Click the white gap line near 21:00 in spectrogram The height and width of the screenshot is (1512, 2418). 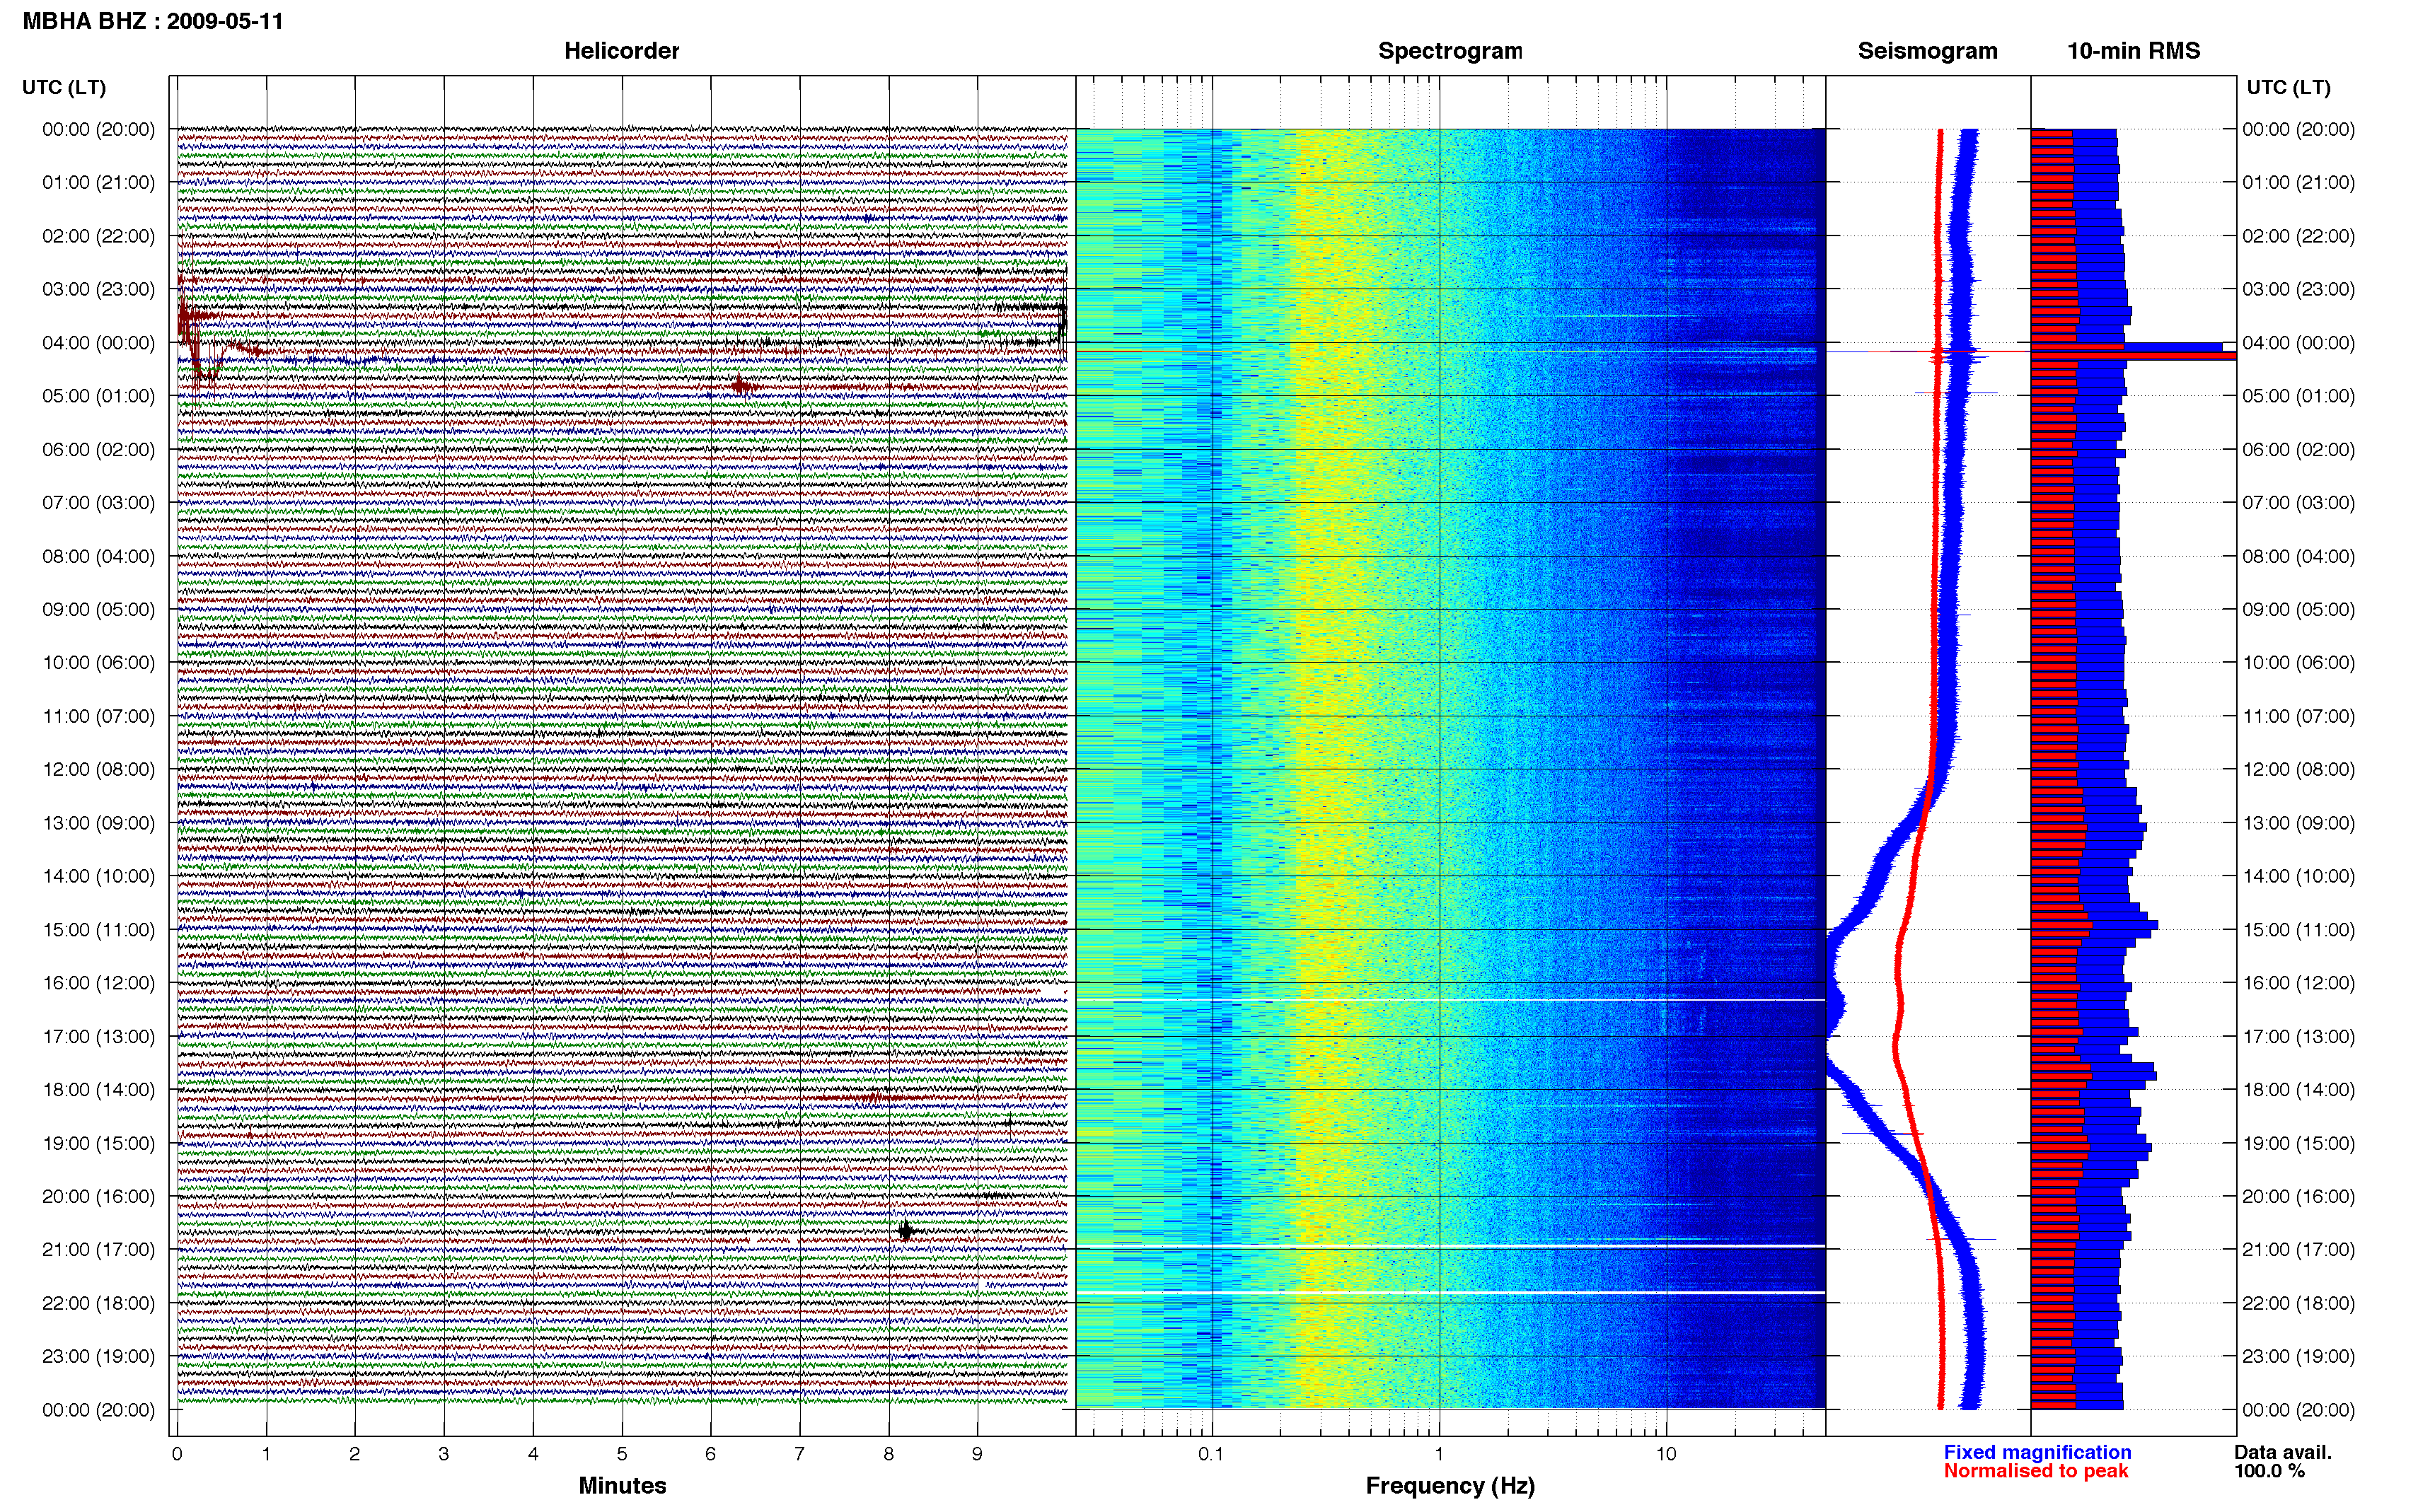pos(1450,1246)
